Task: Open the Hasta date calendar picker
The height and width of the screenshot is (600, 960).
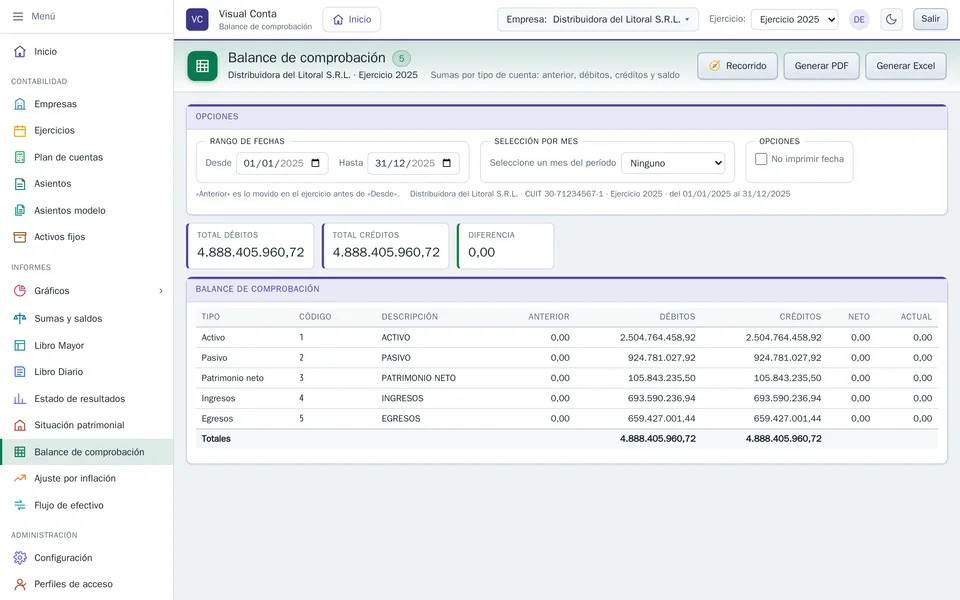Action: tap(446, 163)
